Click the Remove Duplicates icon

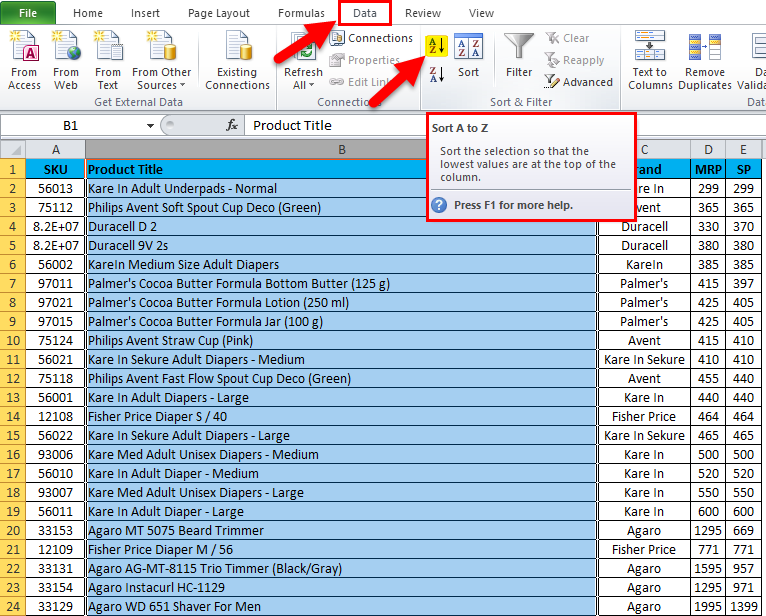704,47
